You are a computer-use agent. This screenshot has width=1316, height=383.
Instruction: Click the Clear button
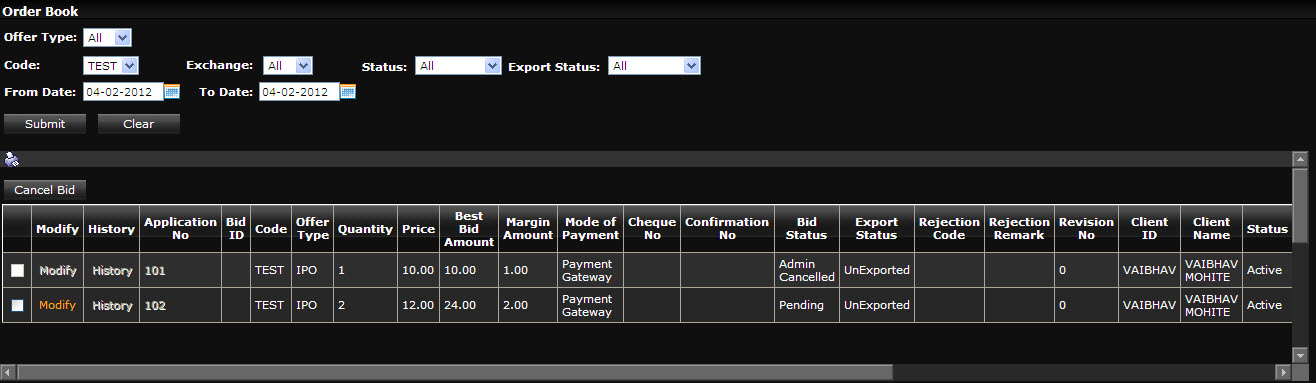pyautogui.click(x=138, y=124)
